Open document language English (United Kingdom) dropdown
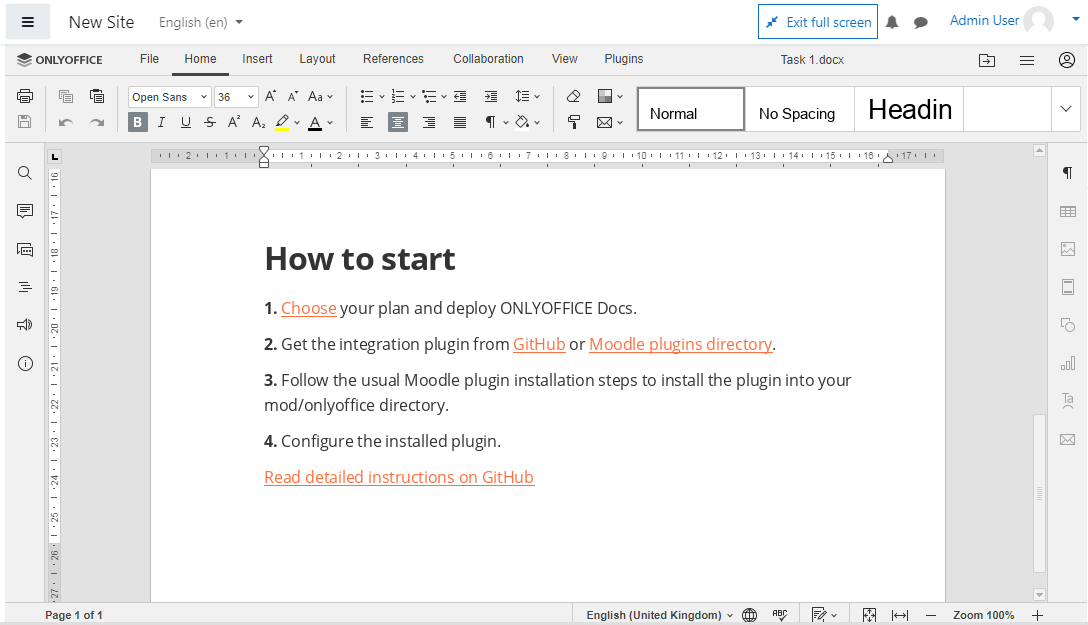The height and width of the screenshot is (625, 1088). tap(659, 615)
